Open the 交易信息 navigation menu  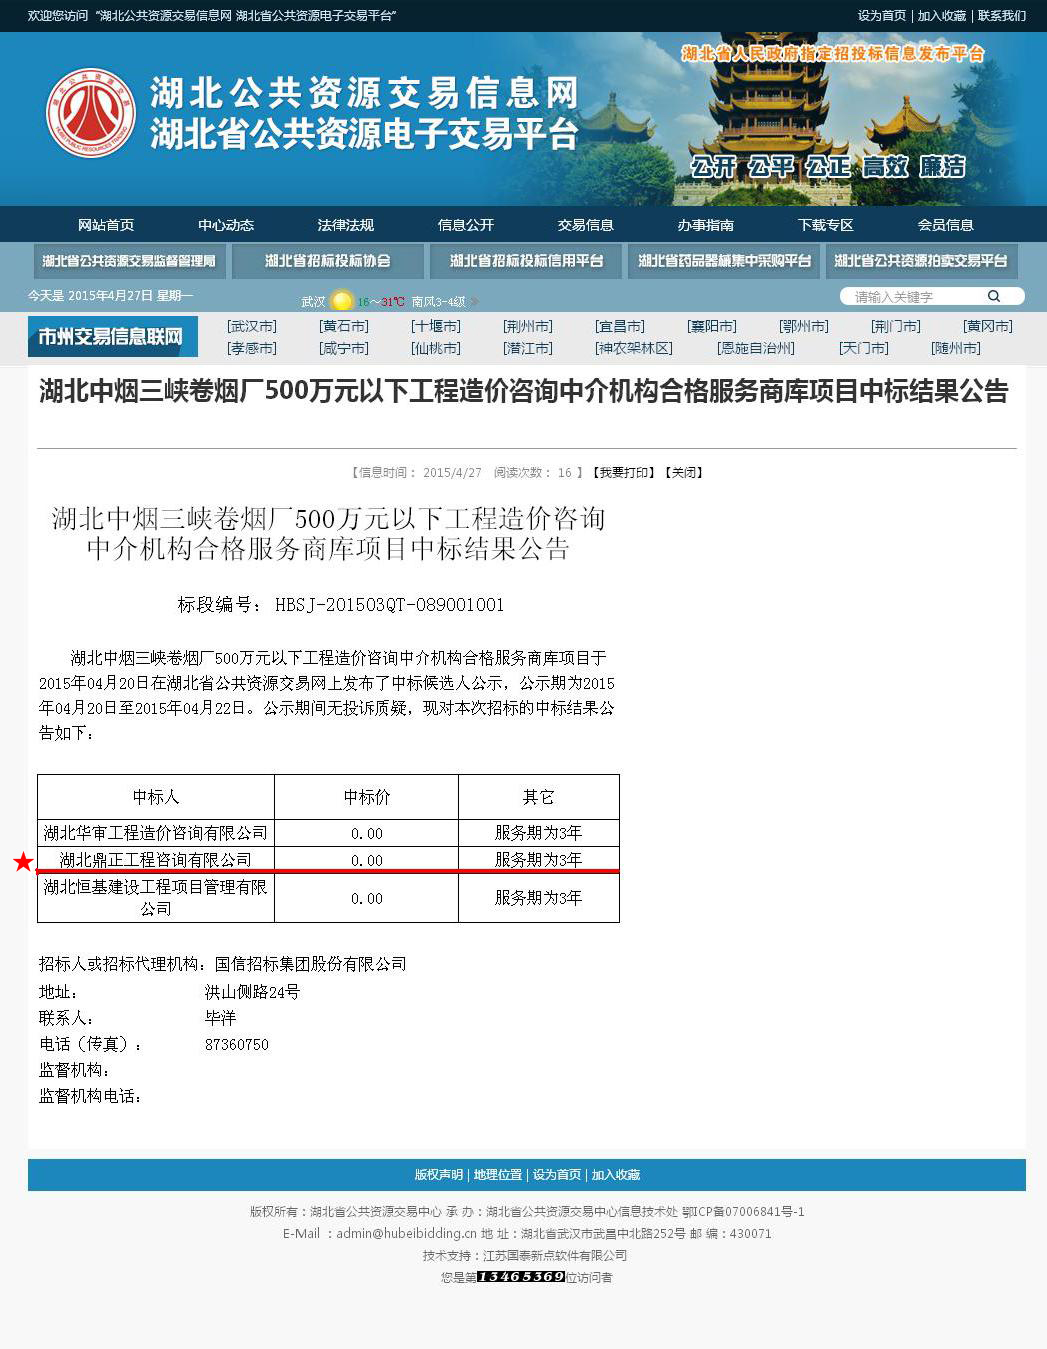click(x=585, y=225)
